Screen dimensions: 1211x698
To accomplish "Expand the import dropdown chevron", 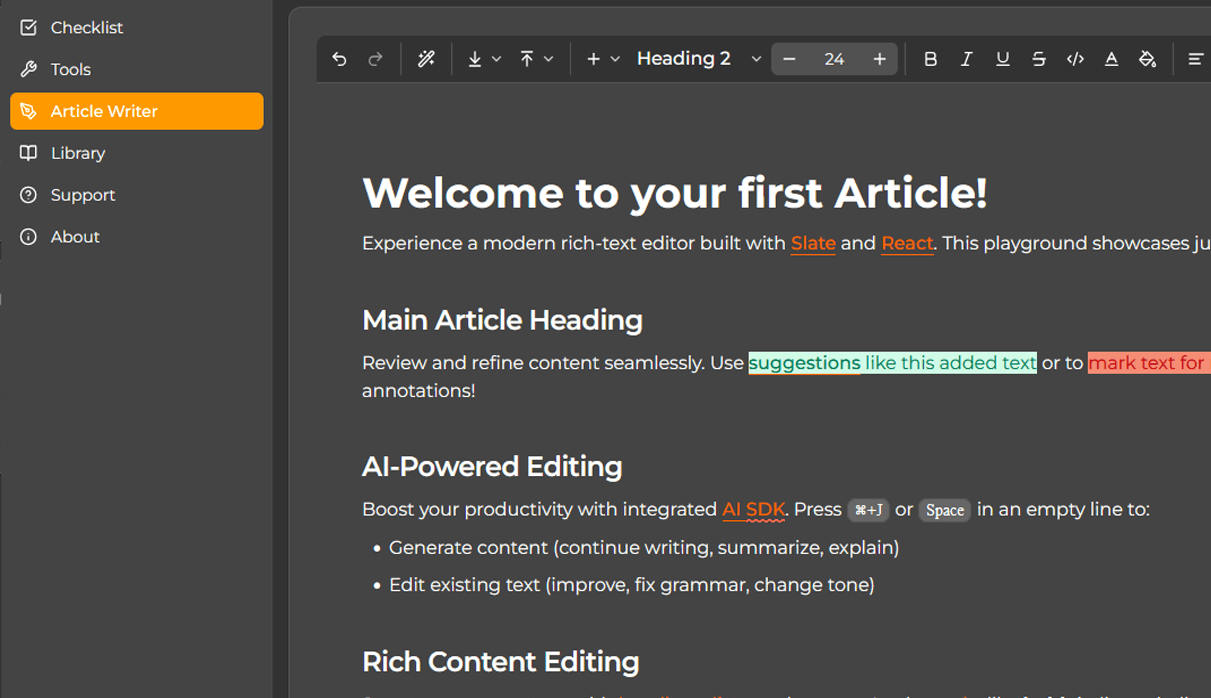I will point(548,59).
